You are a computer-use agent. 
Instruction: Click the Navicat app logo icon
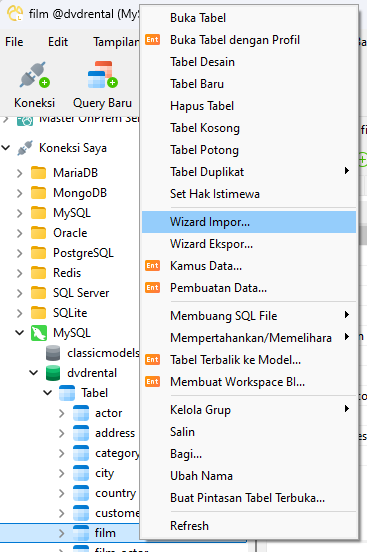(15, 13)
